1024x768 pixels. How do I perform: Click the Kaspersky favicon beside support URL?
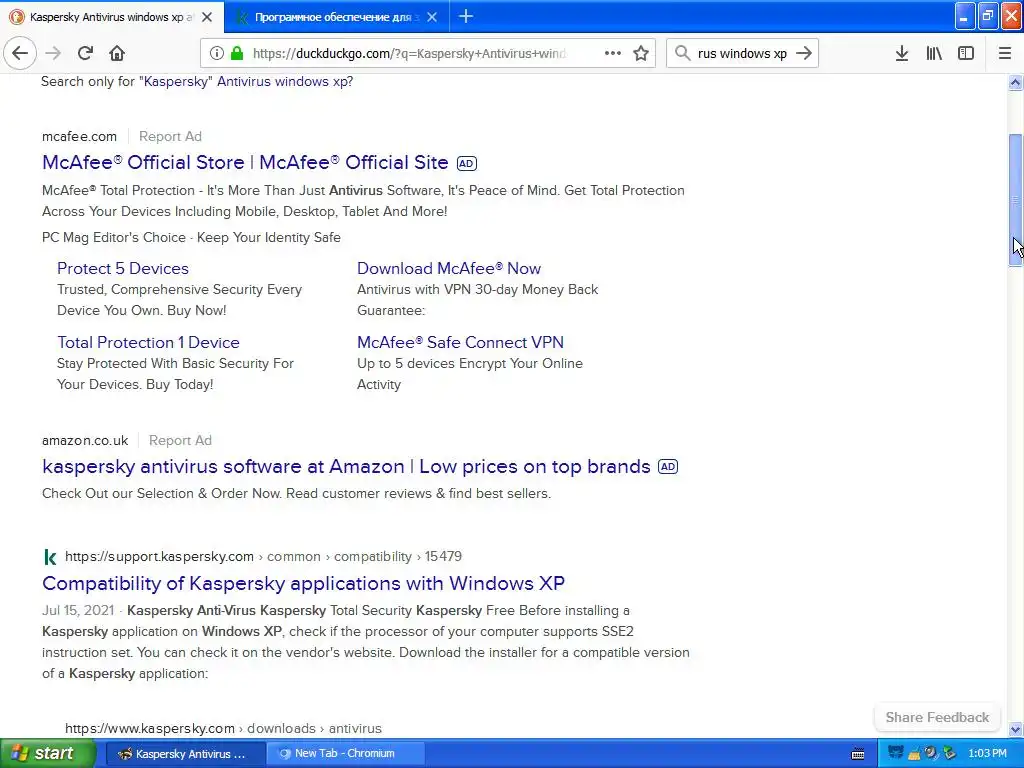pos(50,557)
